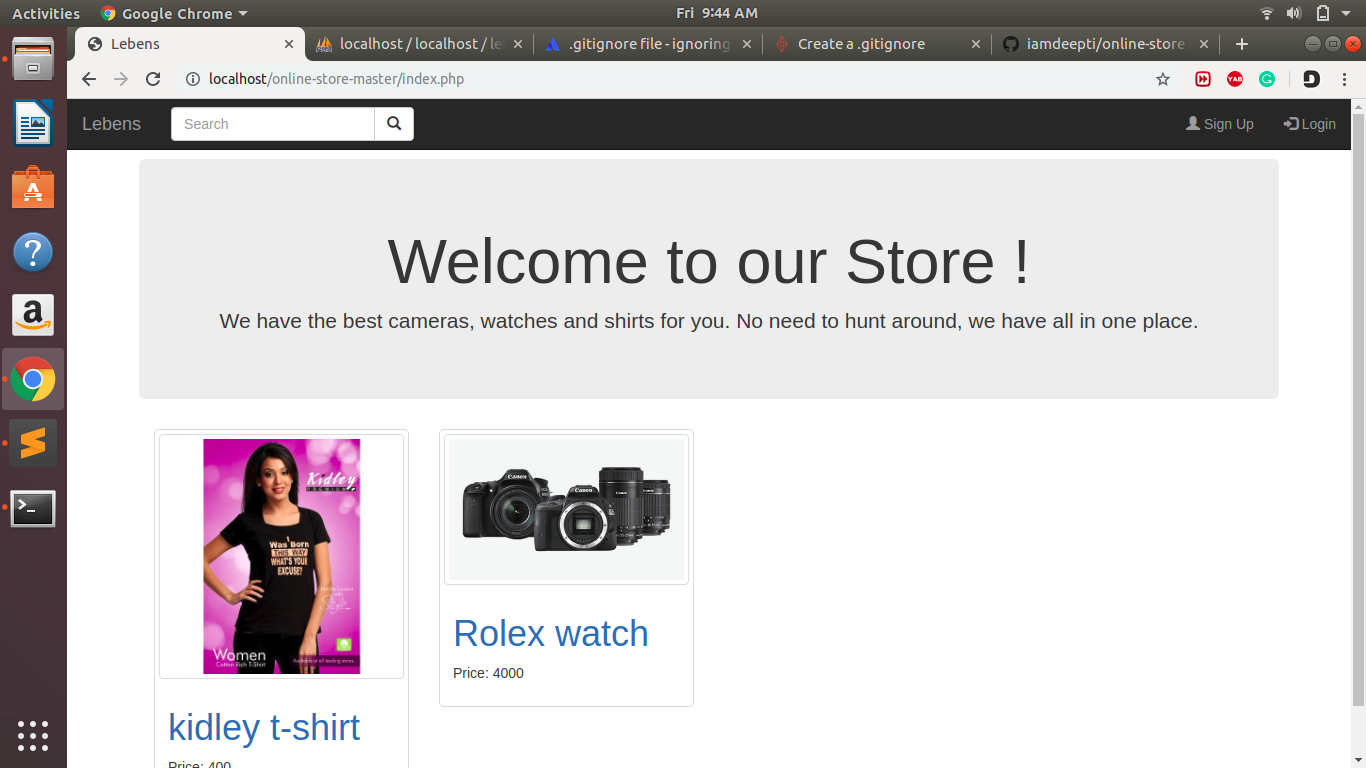
Task: Click into the Search input field
Action: coord(273,124)
